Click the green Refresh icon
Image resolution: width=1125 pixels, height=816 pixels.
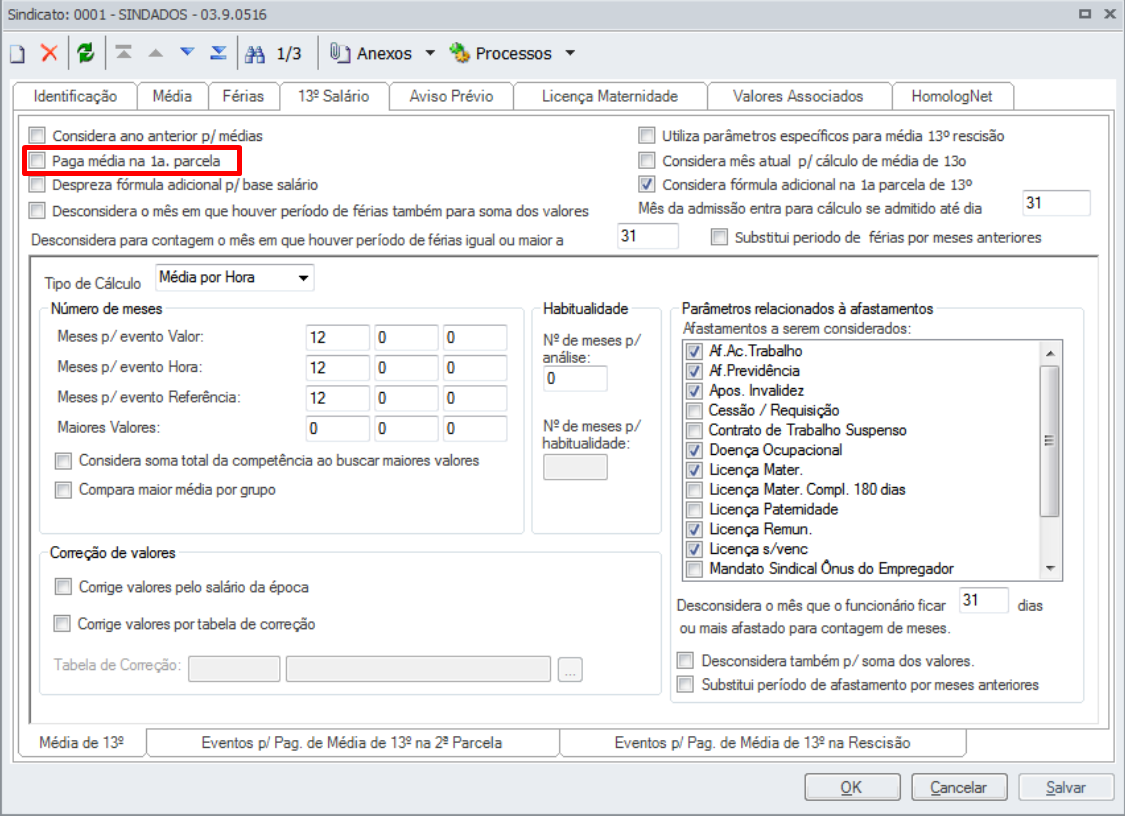pyautogui.click(x=85, y=53)
